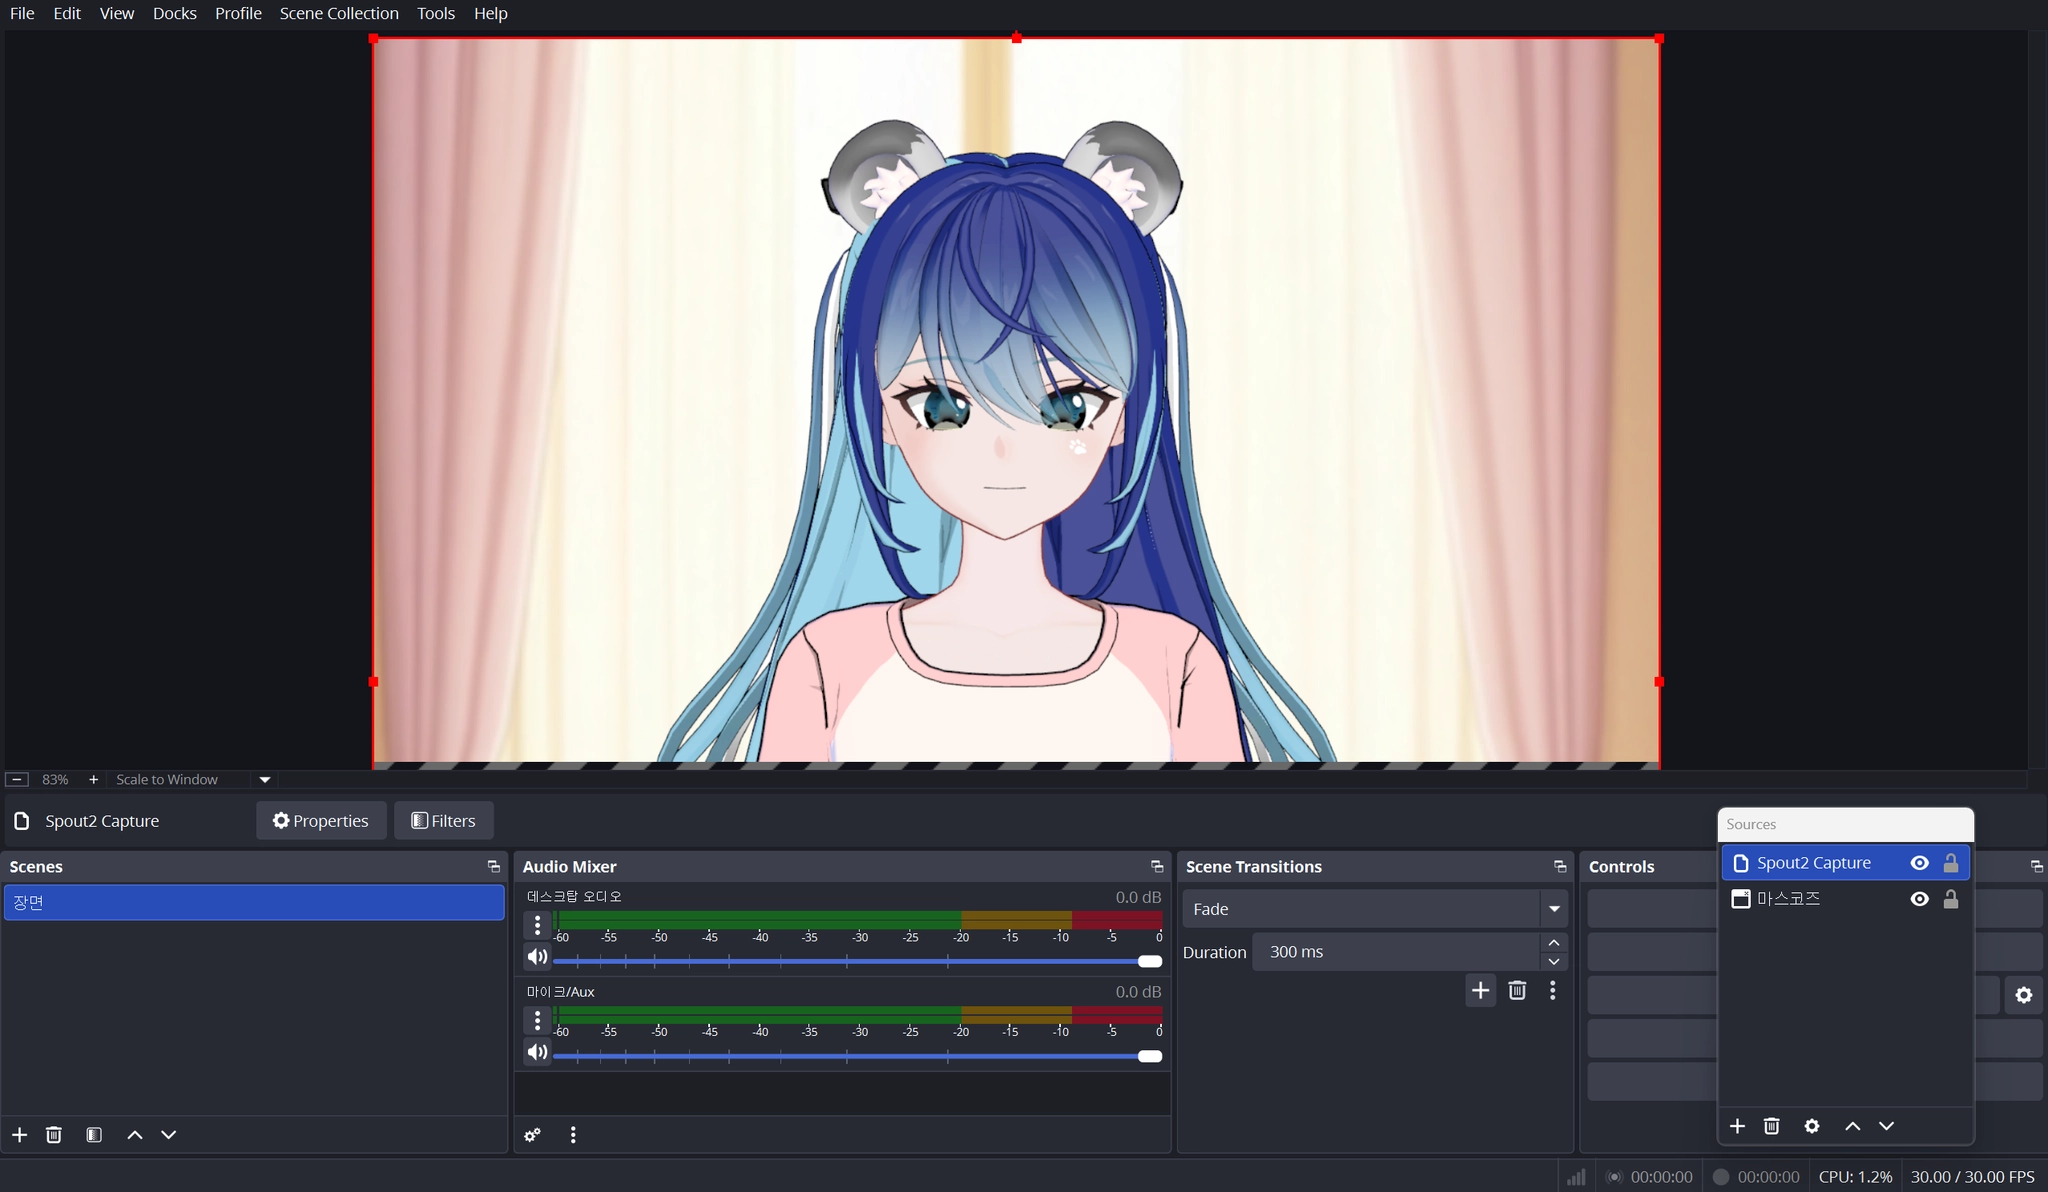The image size is (2048, 1192).
Task: Adjust the 마이크/Aux volume slider handle
Action: pos(1150,1056)
